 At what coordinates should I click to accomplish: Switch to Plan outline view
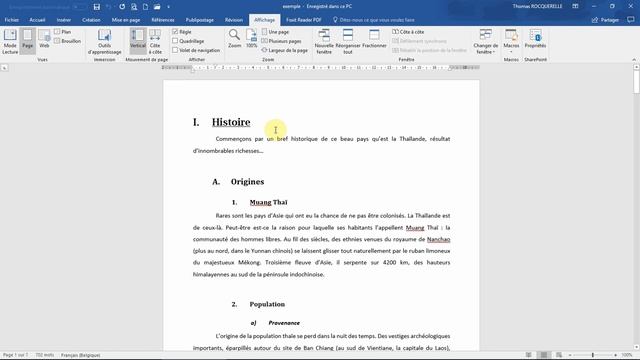pos(62,31)
